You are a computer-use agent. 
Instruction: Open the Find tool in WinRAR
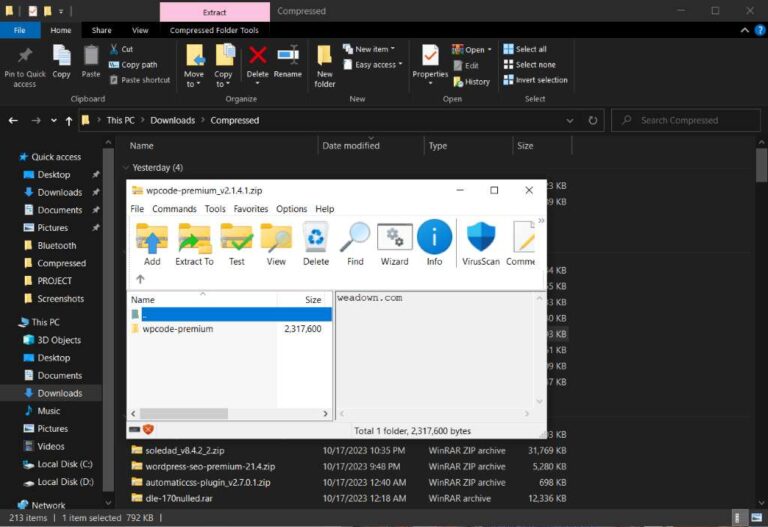point(355,244)
